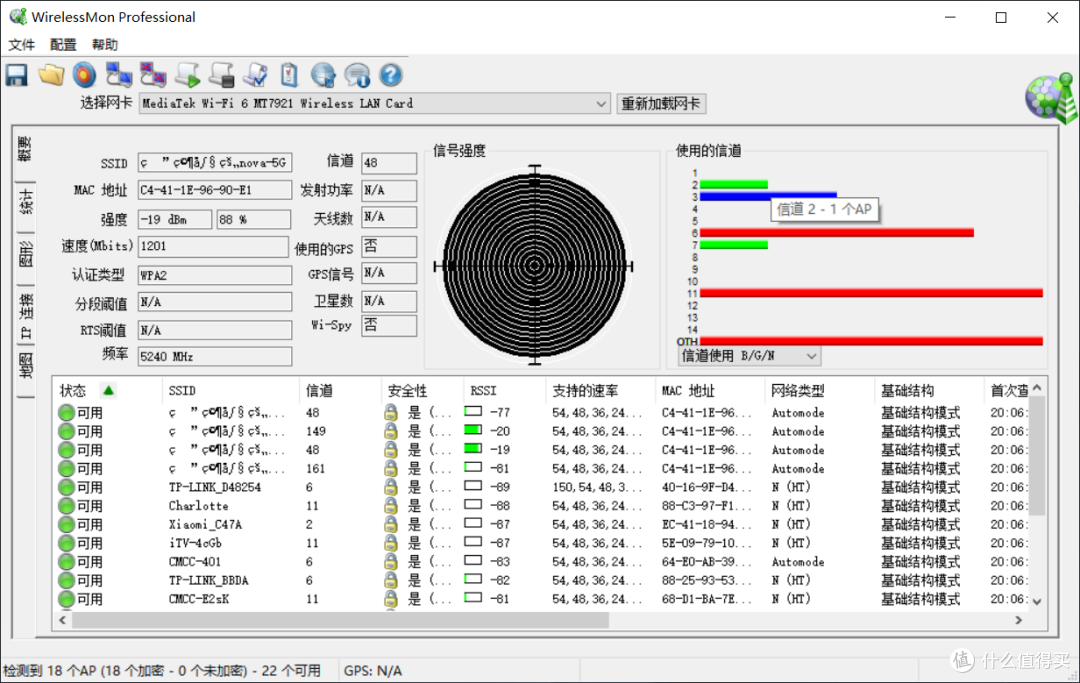
Task: Switch to the 统计 vertical tab
Action: click(25, 202)
